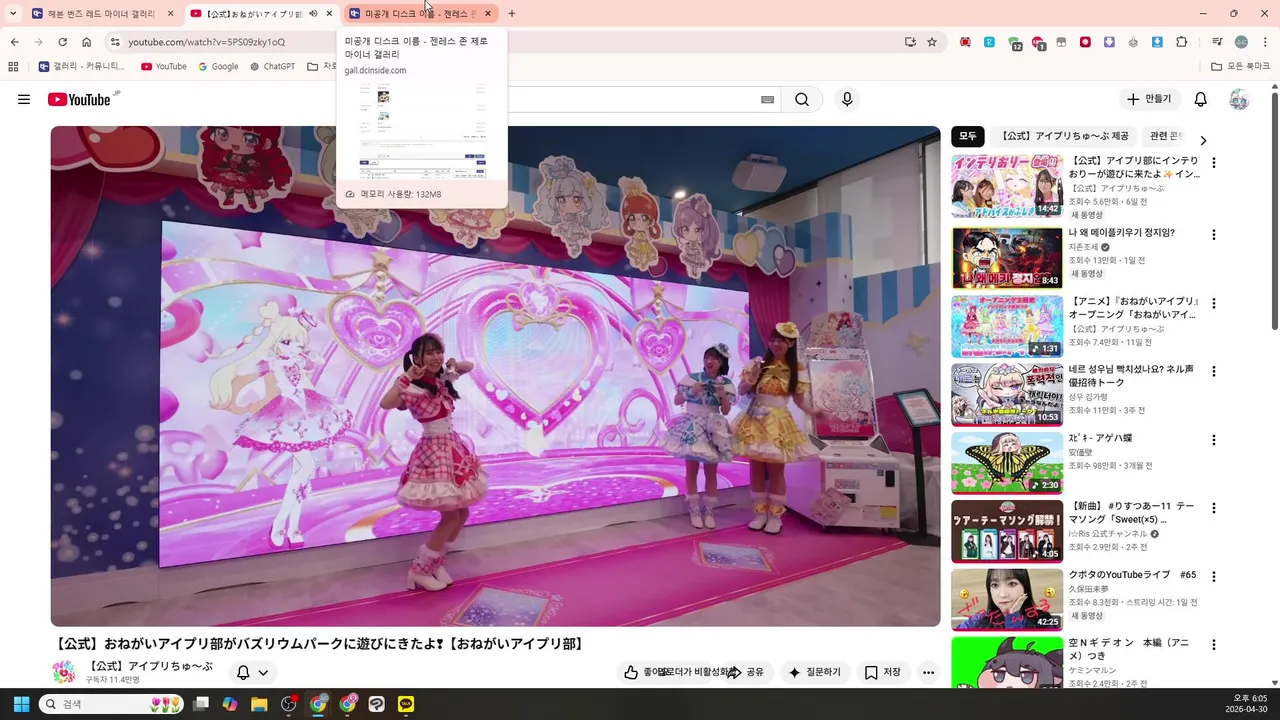Image resolution: width=1280 pixels, height=720 pixels.
Task: Submit search with the magnifier icon
Action: pyautogui.click(x=802, y=99)
